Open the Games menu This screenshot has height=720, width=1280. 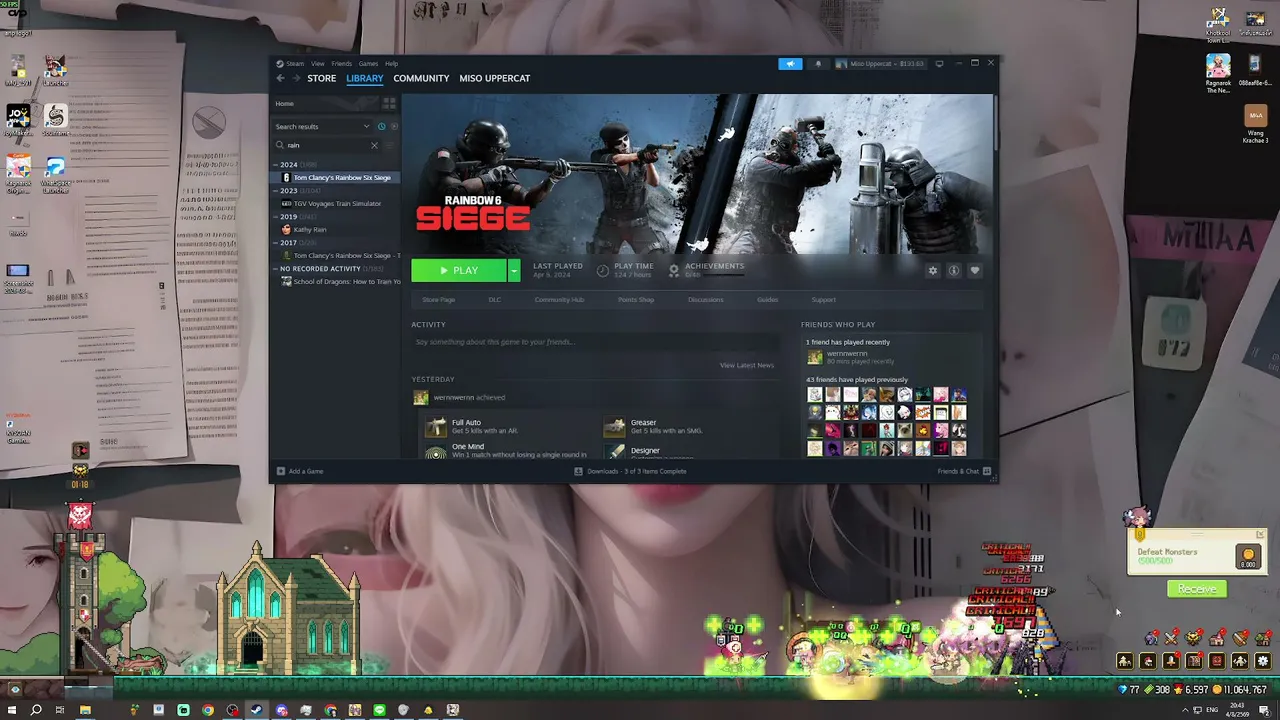point(368,64)
